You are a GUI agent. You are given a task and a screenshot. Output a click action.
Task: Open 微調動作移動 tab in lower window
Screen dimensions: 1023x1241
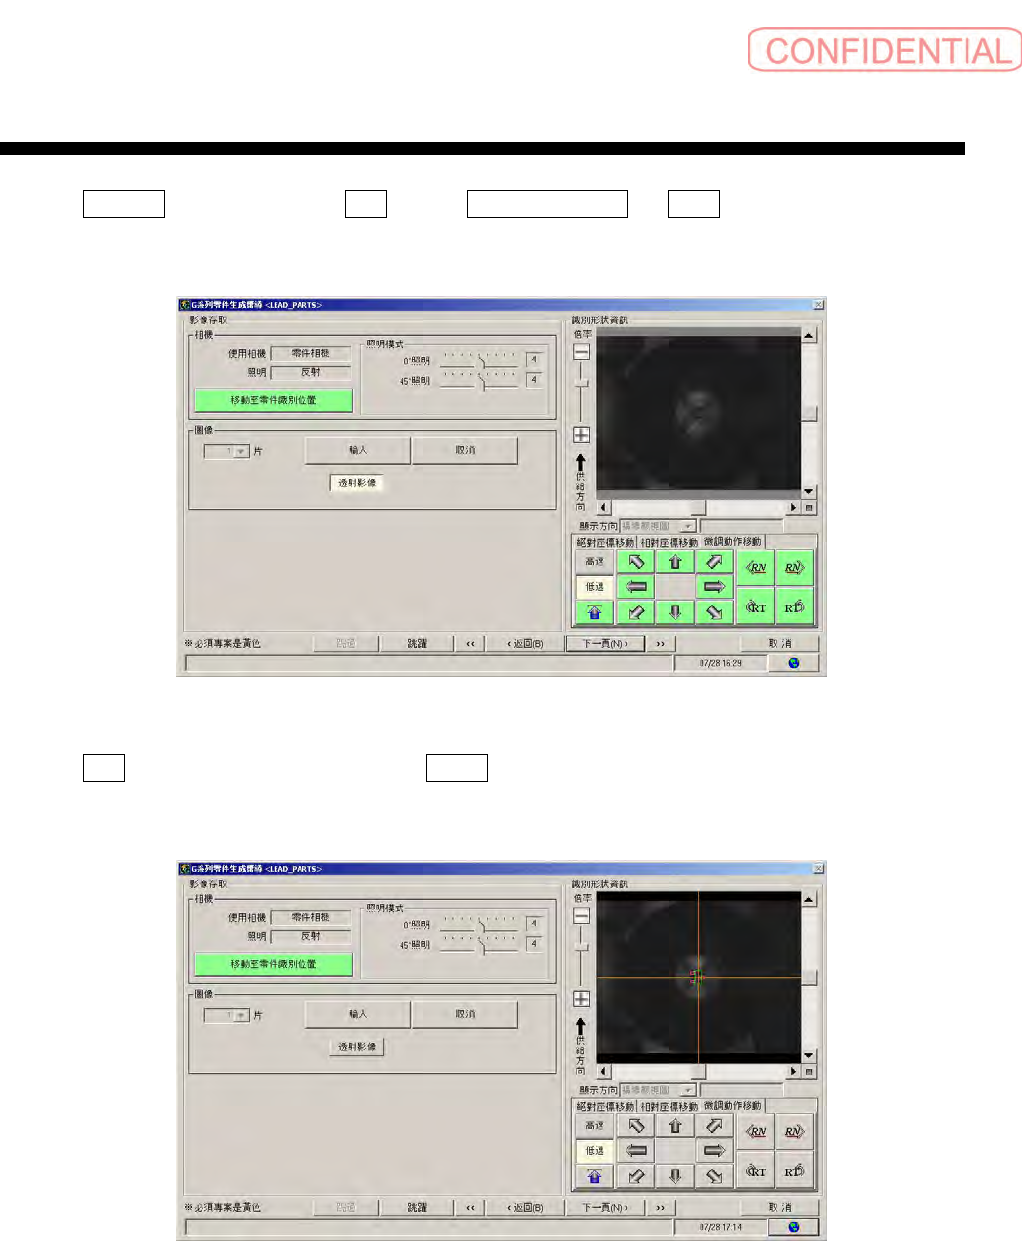(x=732, y=1106)
